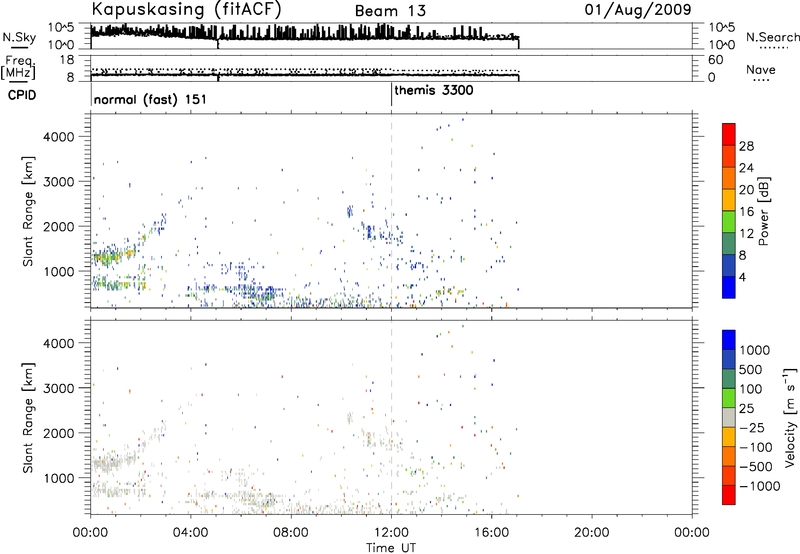This screenshot has height=554, width=800.
Task: Click the power panel 'Slant Range [km]' label
Action: (28, 211)
